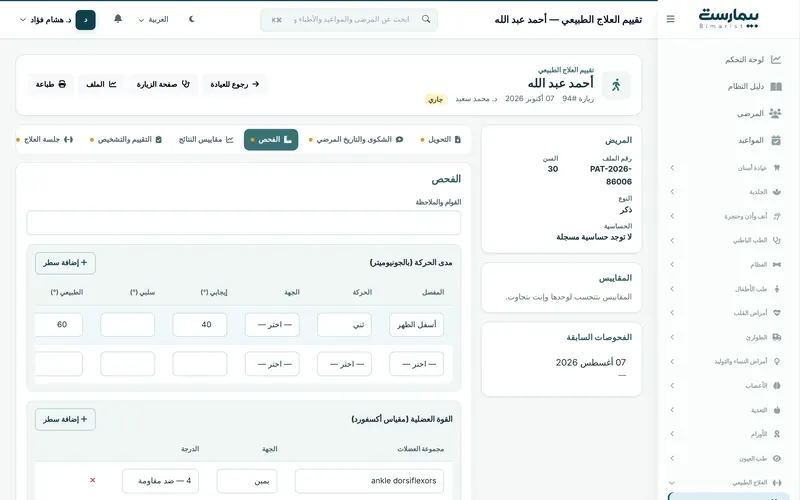Screen dimensions: 800x500
Task: Open the الدرجة dropdown showing 4 — ضد مقاومة
Action: coord(160,481)
